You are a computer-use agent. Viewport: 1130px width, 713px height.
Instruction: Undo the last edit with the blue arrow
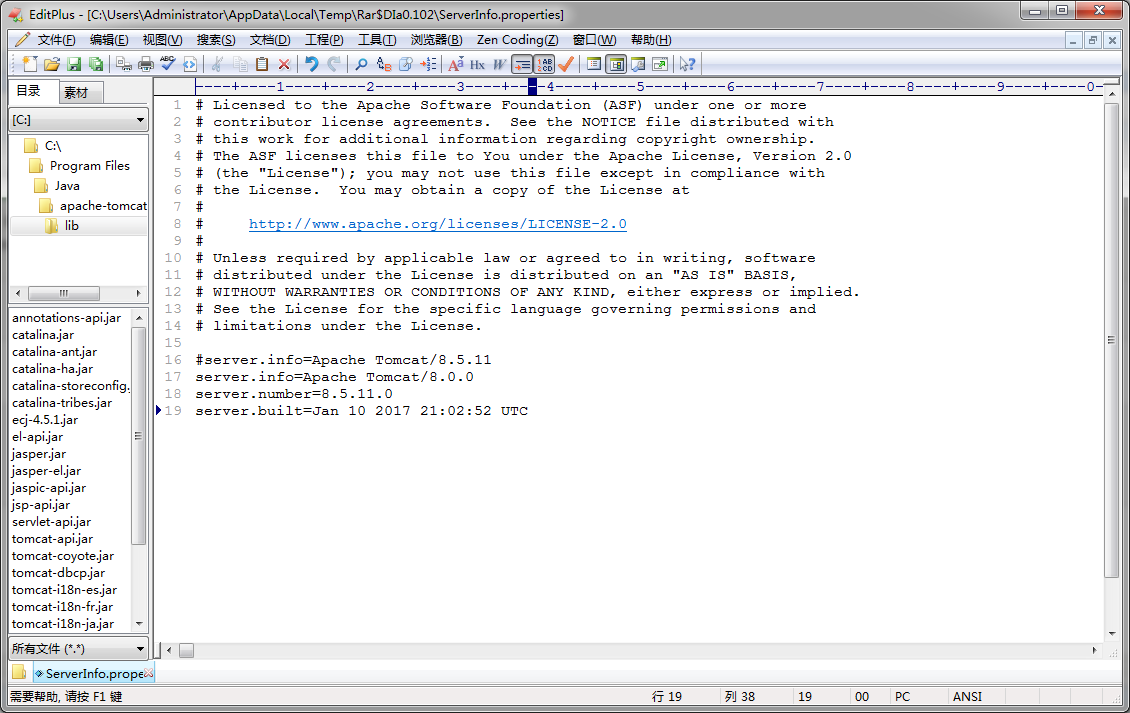pos(311,64)
